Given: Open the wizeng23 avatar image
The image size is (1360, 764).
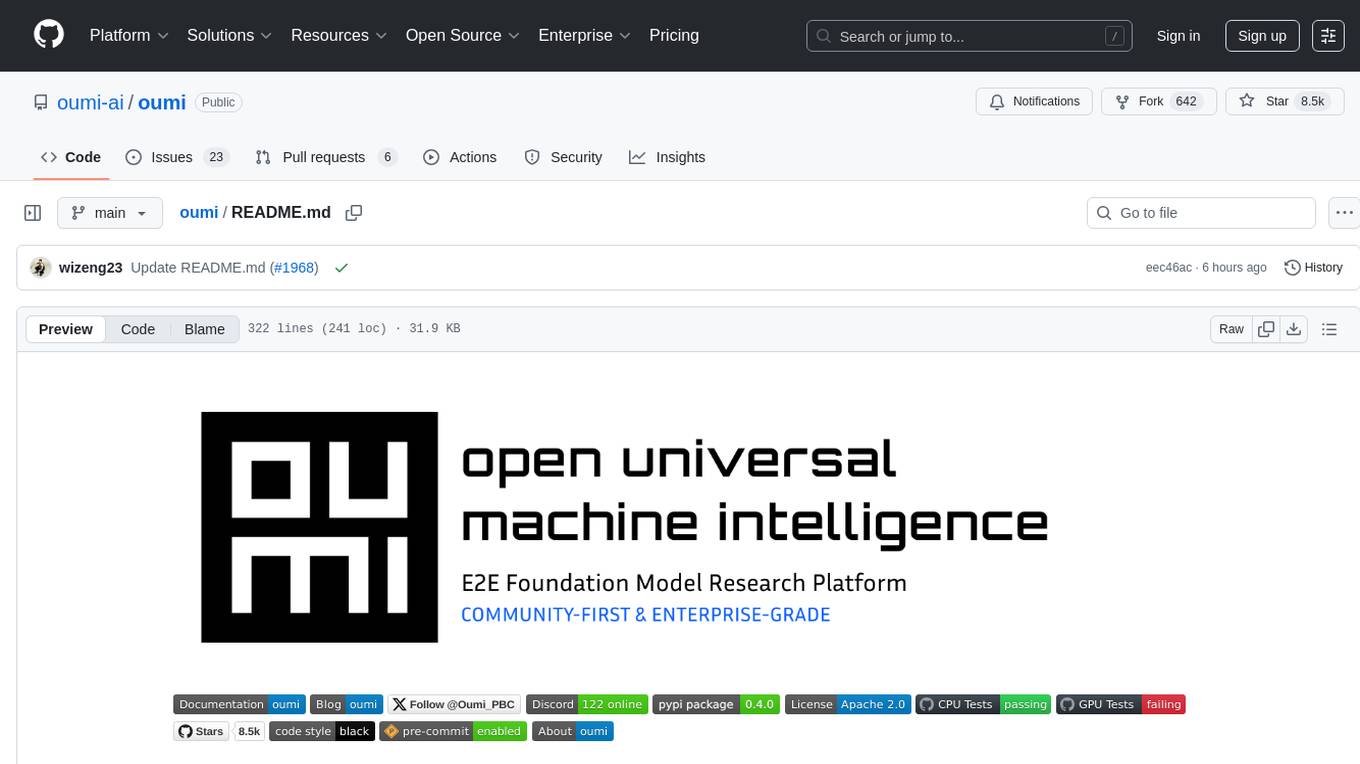Looking at the screenshot, I should tap(41, 268).
